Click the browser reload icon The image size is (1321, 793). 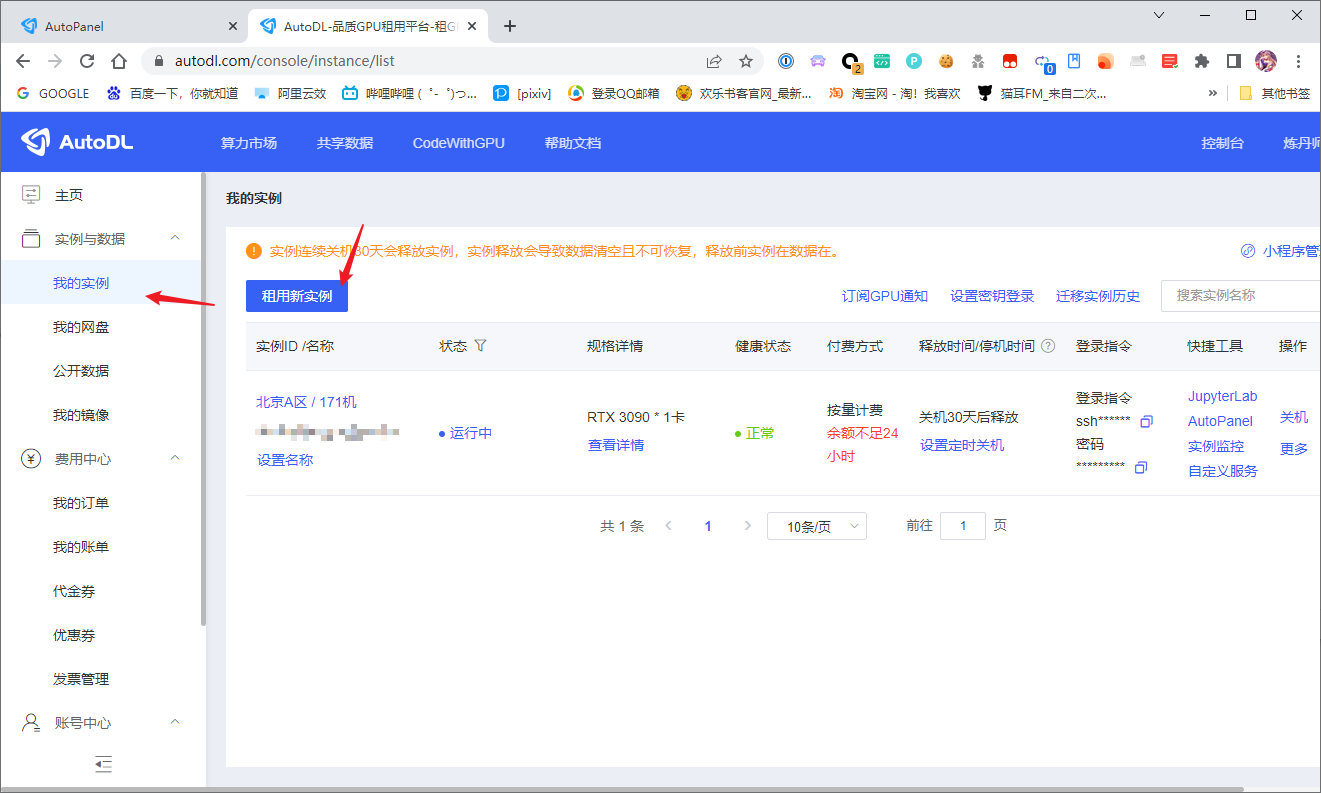pyautogui.click(x=87, y=61)
